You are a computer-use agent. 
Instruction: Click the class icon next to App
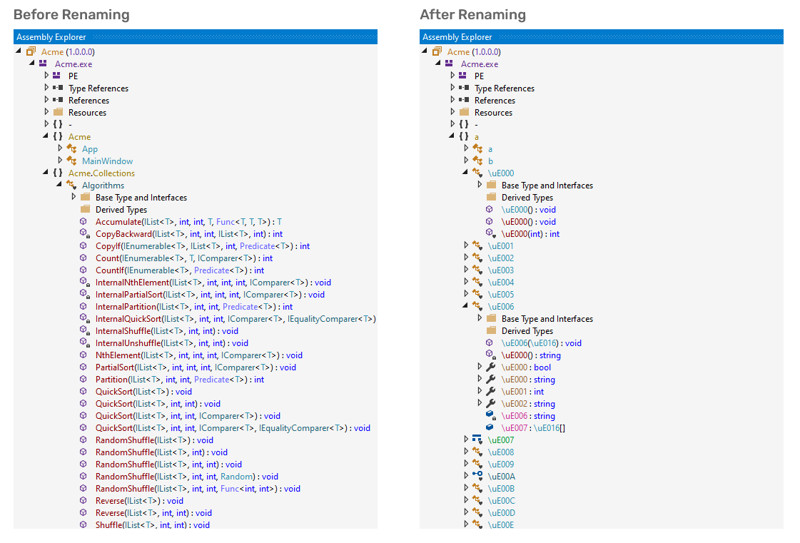(x=71, y=149)
